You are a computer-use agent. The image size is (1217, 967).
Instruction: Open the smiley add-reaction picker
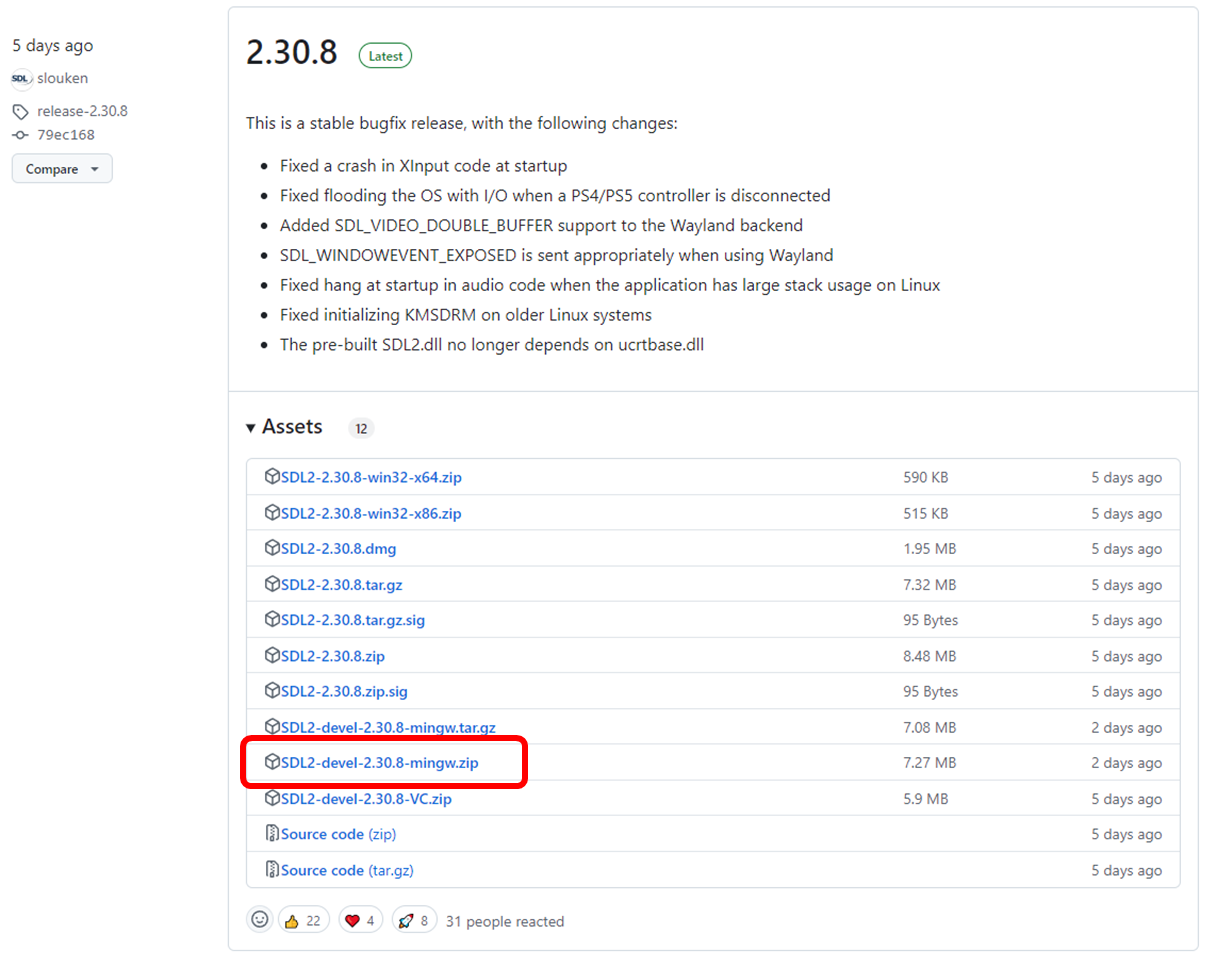(x=260, y=920)
